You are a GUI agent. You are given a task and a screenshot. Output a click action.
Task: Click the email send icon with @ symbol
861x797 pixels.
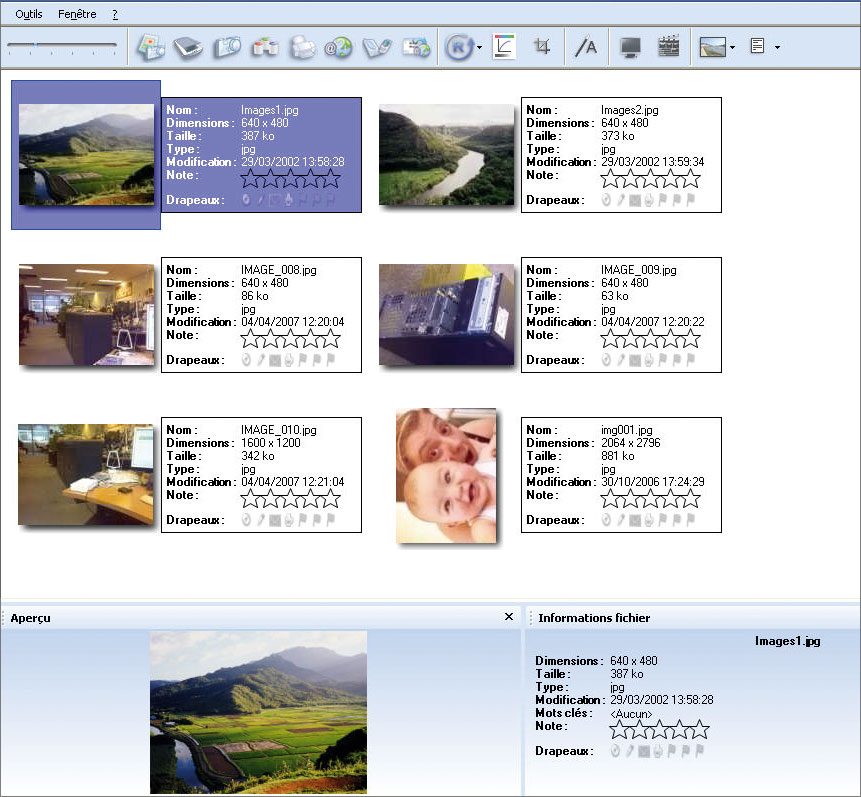(x=338, y=47)
